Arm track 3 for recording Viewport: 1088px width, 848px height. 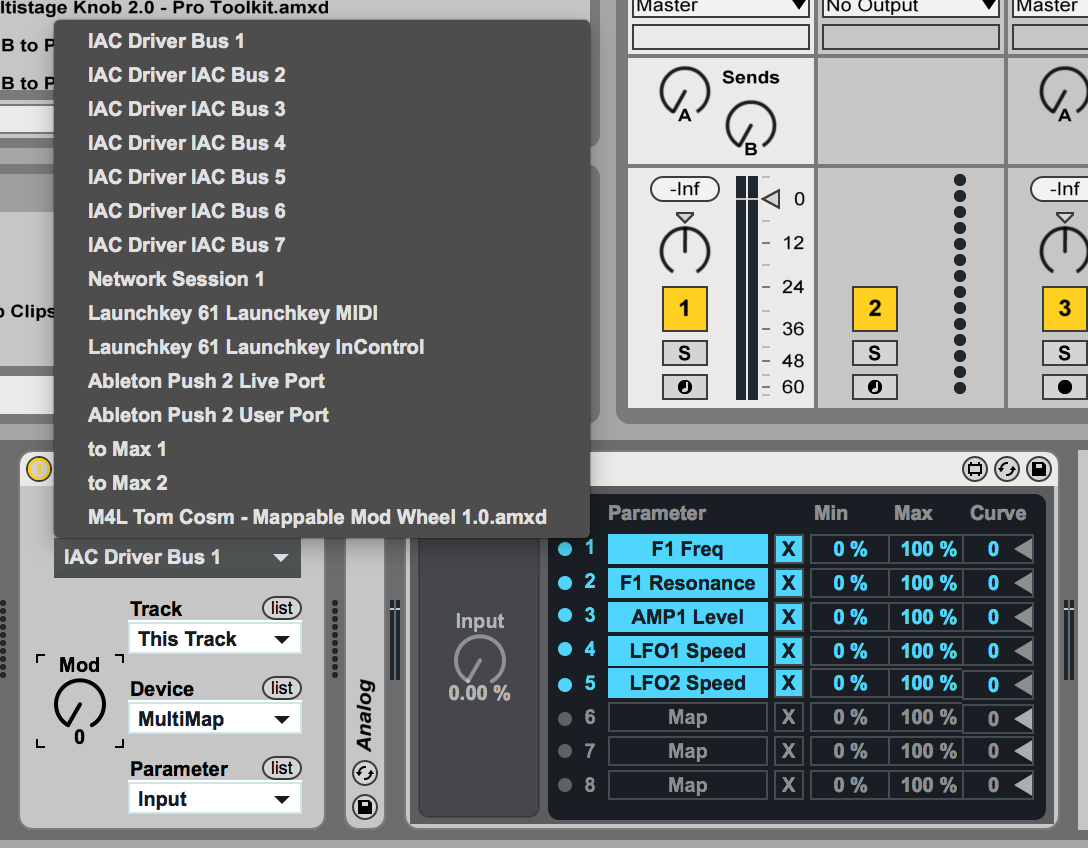pos(1064,387)
